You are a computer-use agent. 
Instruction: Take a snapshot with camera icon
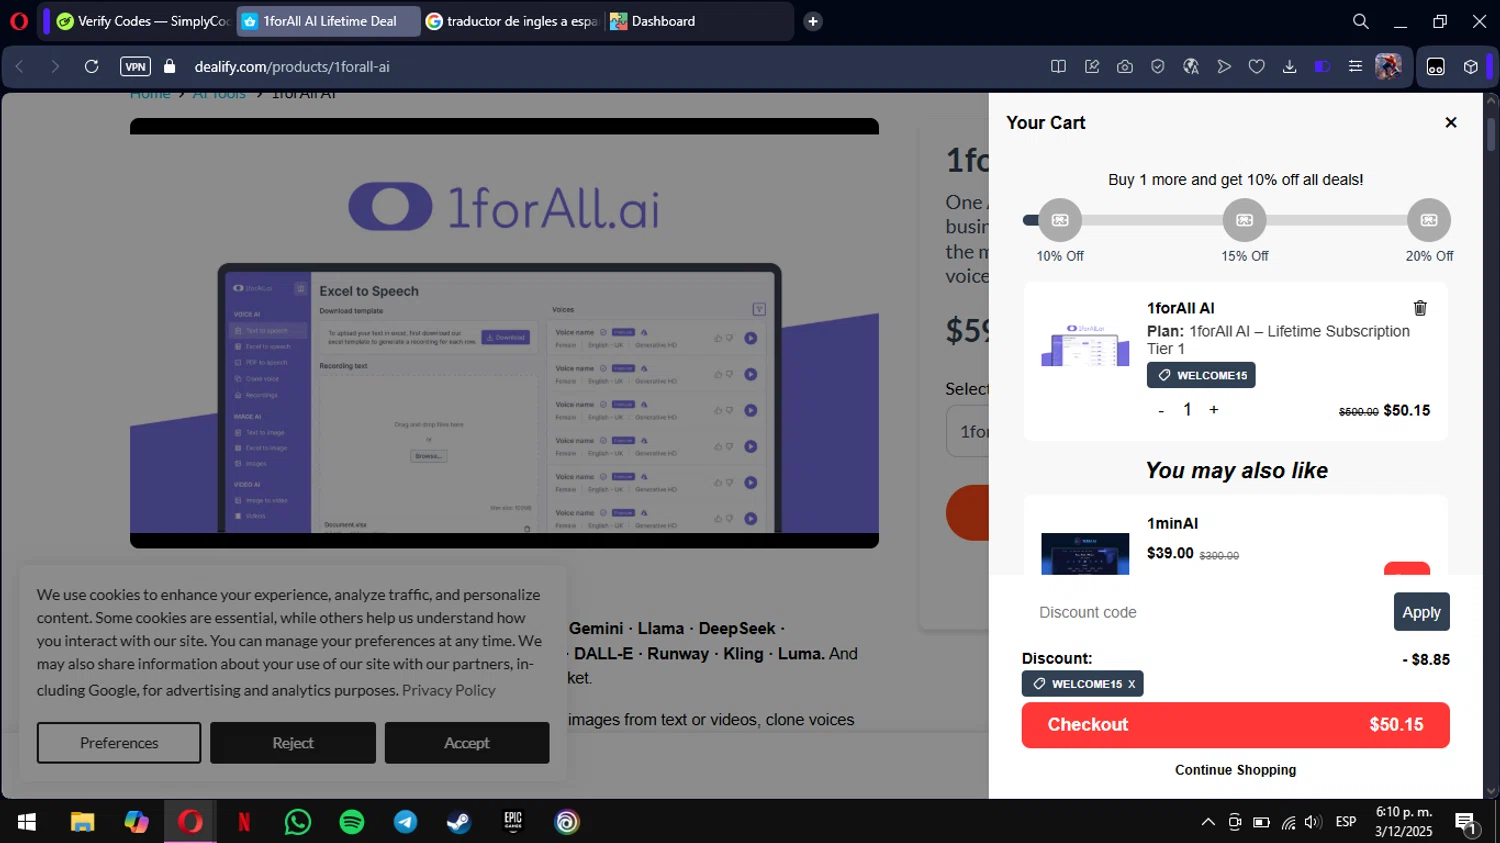click(x=1125, y=66)
